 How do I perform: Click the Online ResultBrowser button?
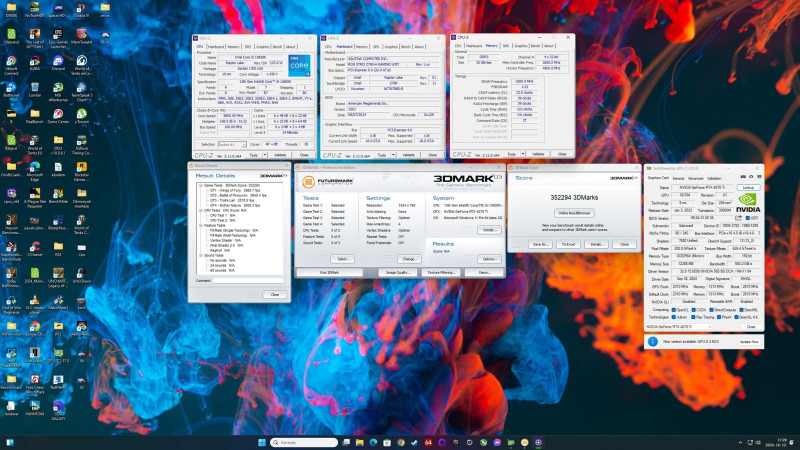[x=574, y=213]
